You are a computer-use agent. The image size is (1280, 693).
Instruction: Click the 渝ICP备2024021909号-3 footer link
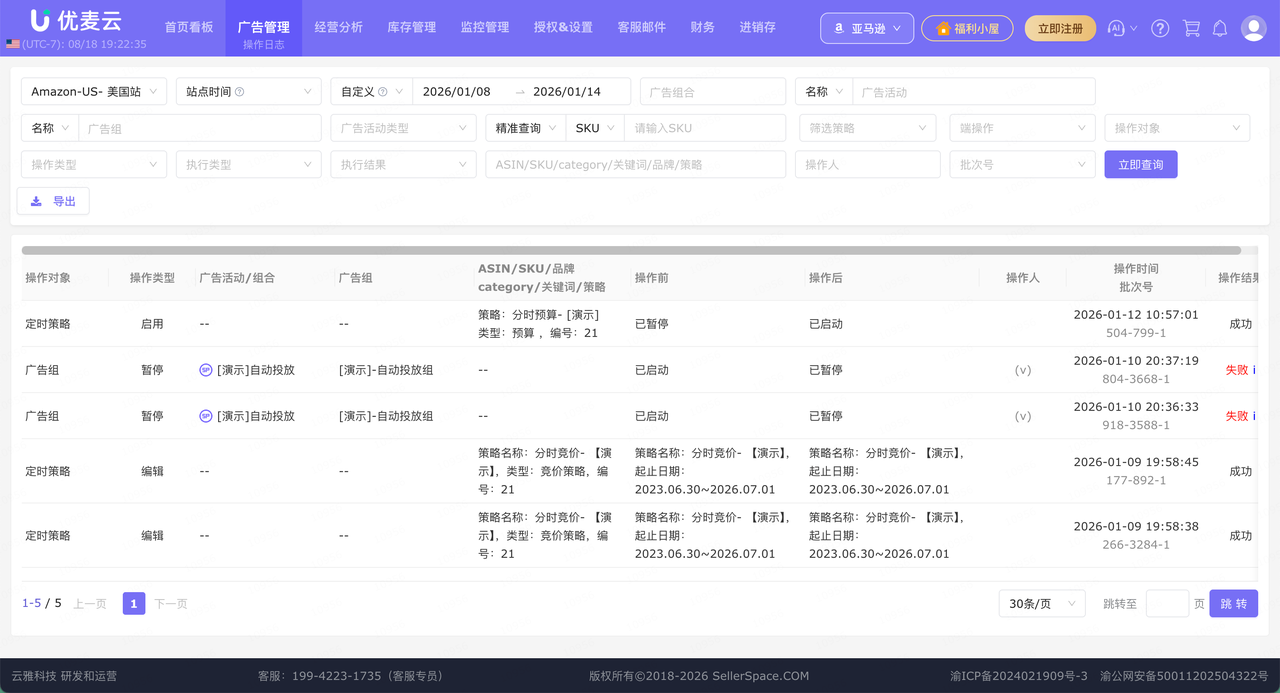pyautogui.click(x=1019, y=676)
